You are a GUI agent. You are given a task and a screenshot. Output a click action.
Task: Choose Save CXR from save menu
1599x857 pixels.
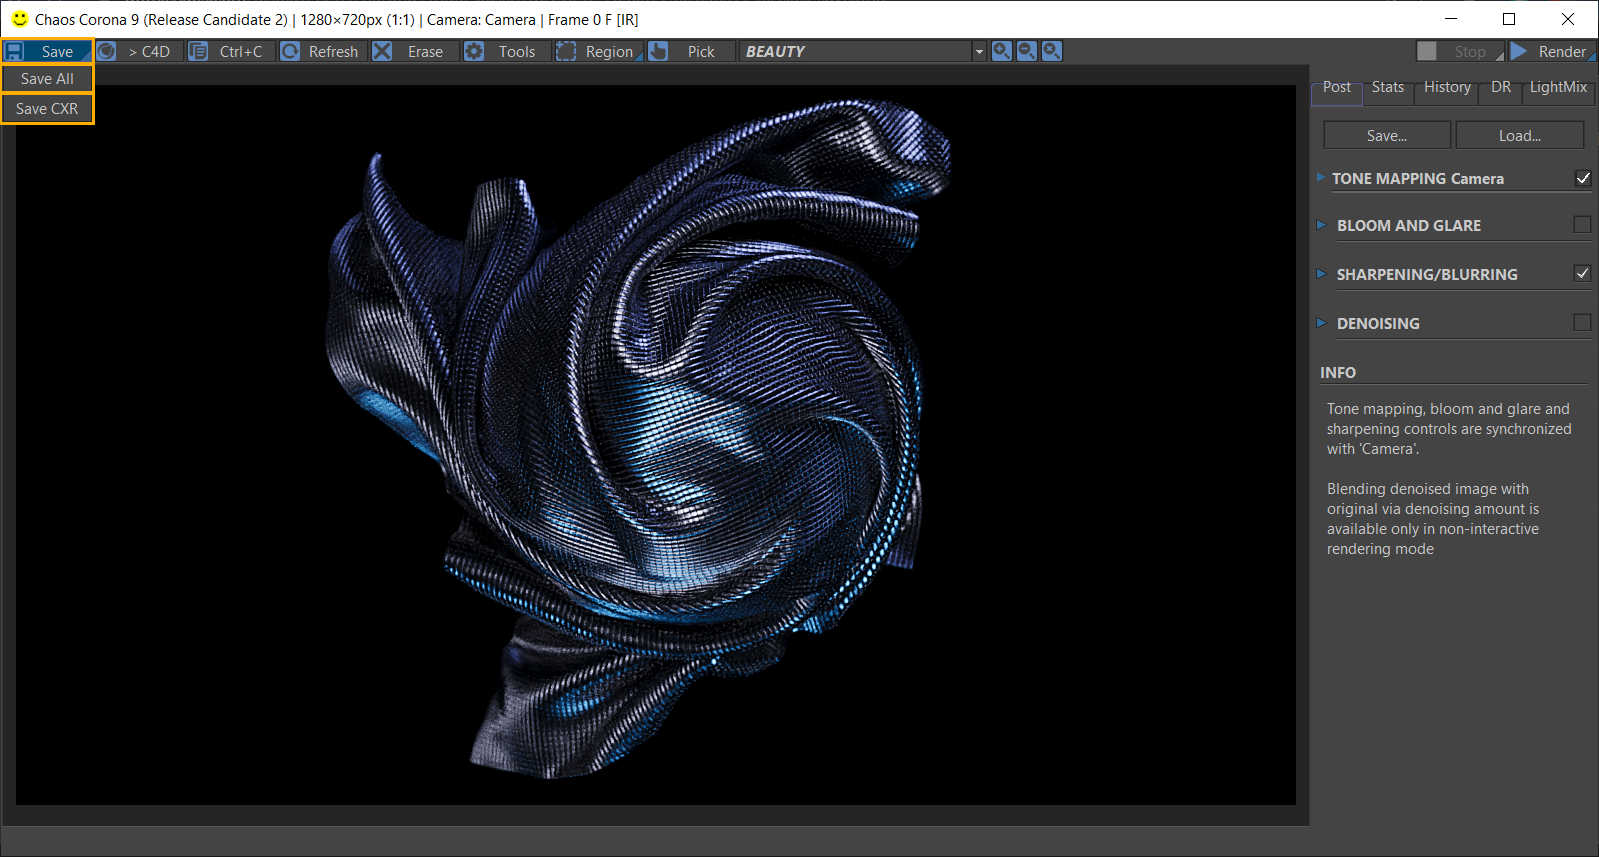(47, 108)
